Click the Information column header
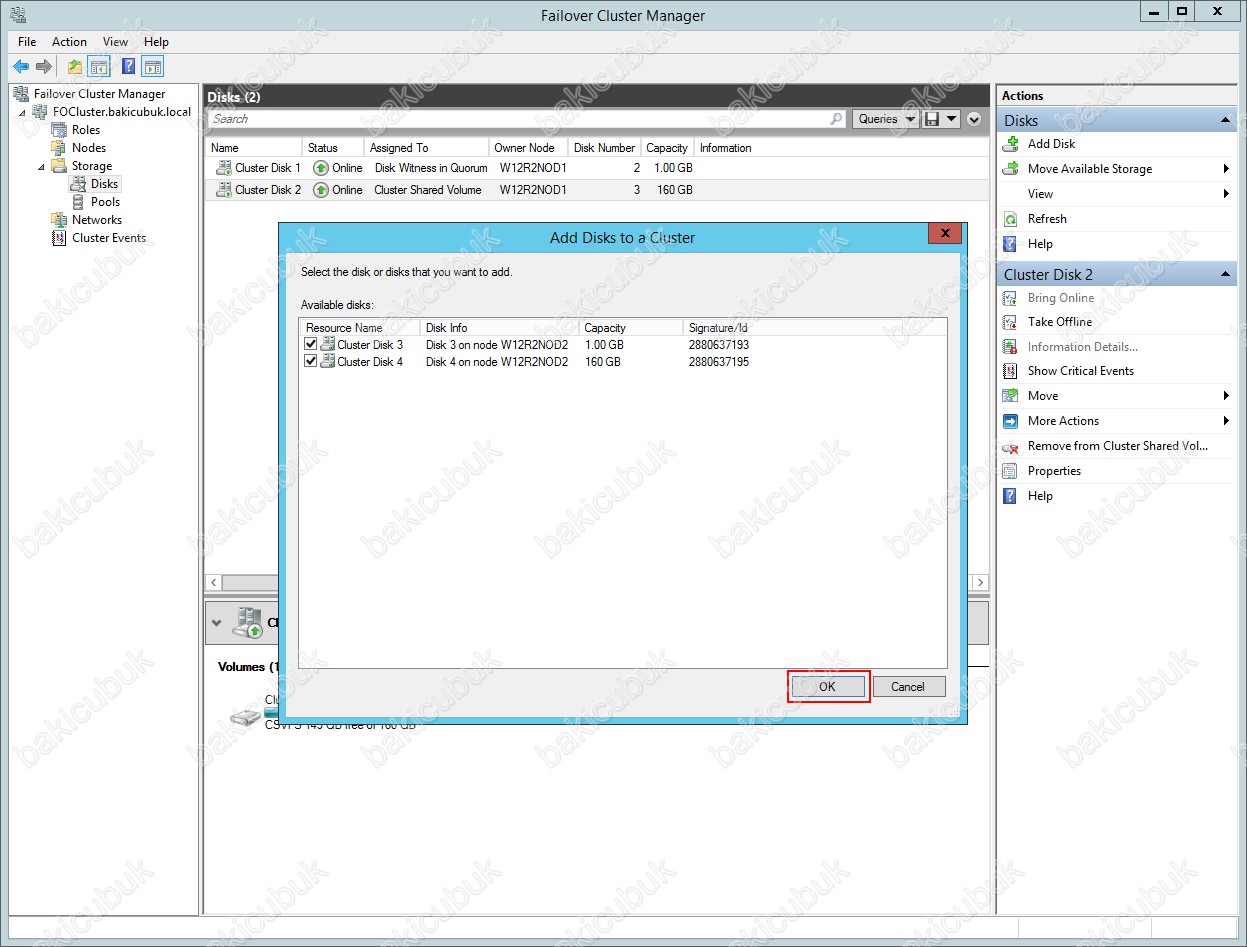This screenshot has height=947, width=1247. 726,148
